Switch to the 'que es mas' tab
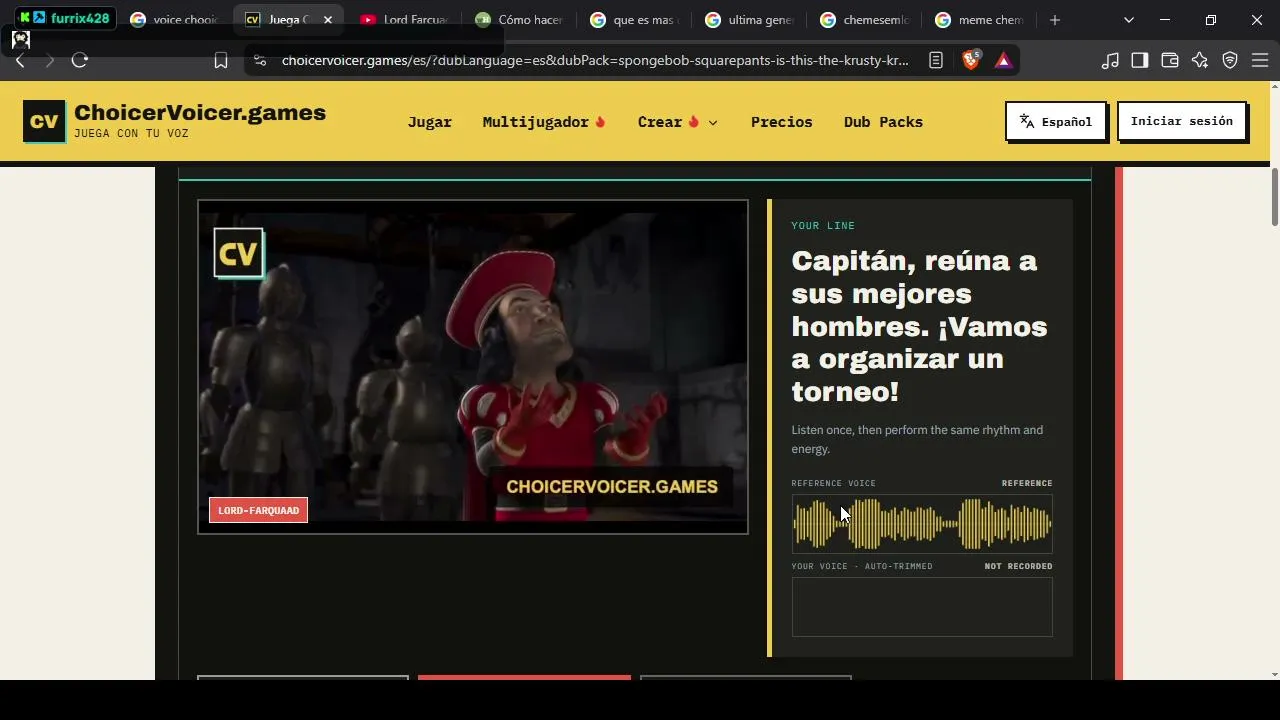The width and height of the screenshot is (1280, 720). pos(635,20)
